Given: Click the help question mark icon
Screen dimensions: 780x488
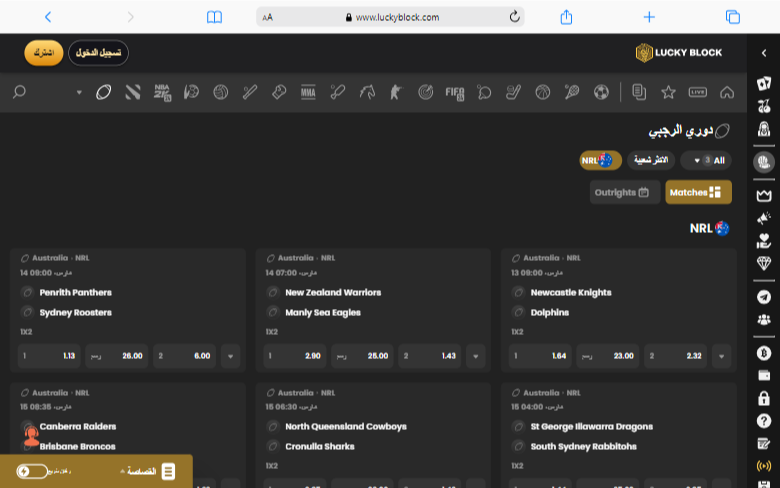Looking at the screenshot, I should [x=764, y=421].
